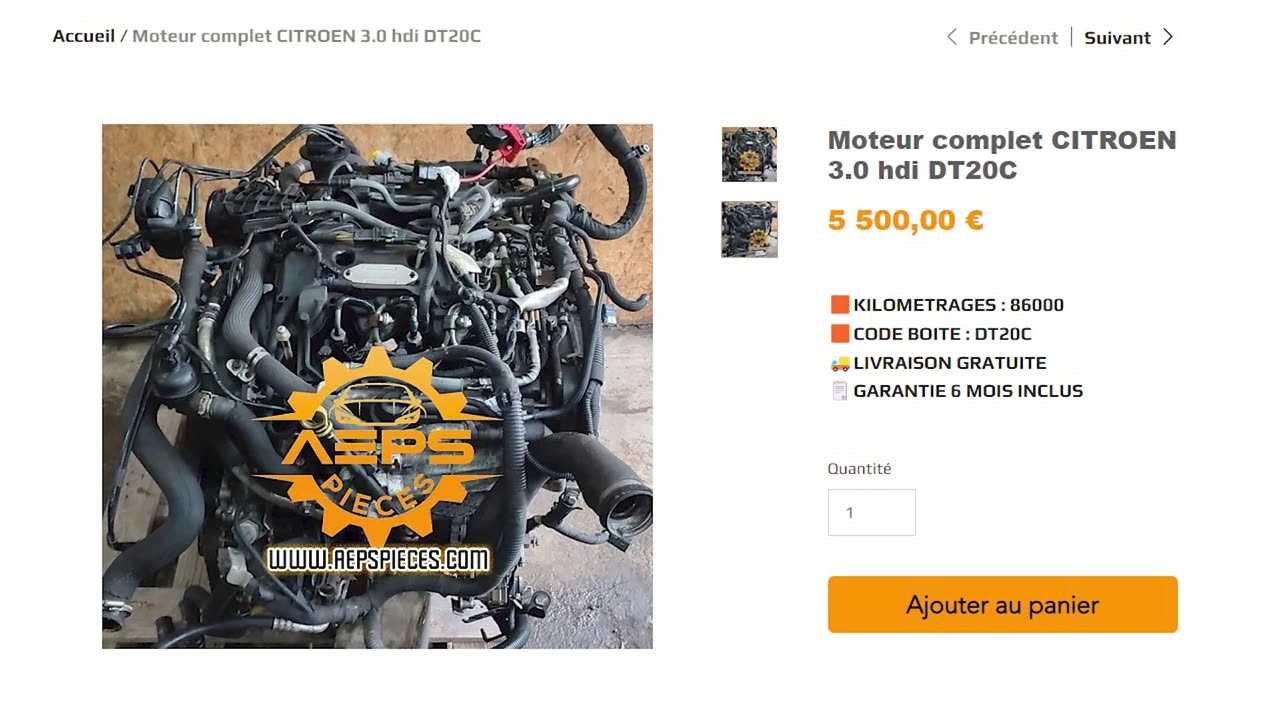Click the orange square beside CODE BOITE
This screenshot has height=720, width=1280.
840,334
